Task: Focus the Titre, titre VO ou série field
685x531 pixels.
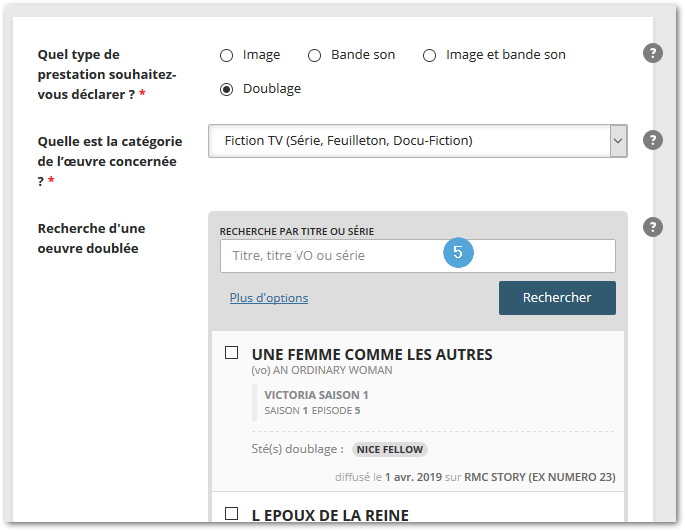Action: click(x=418, y=256)
